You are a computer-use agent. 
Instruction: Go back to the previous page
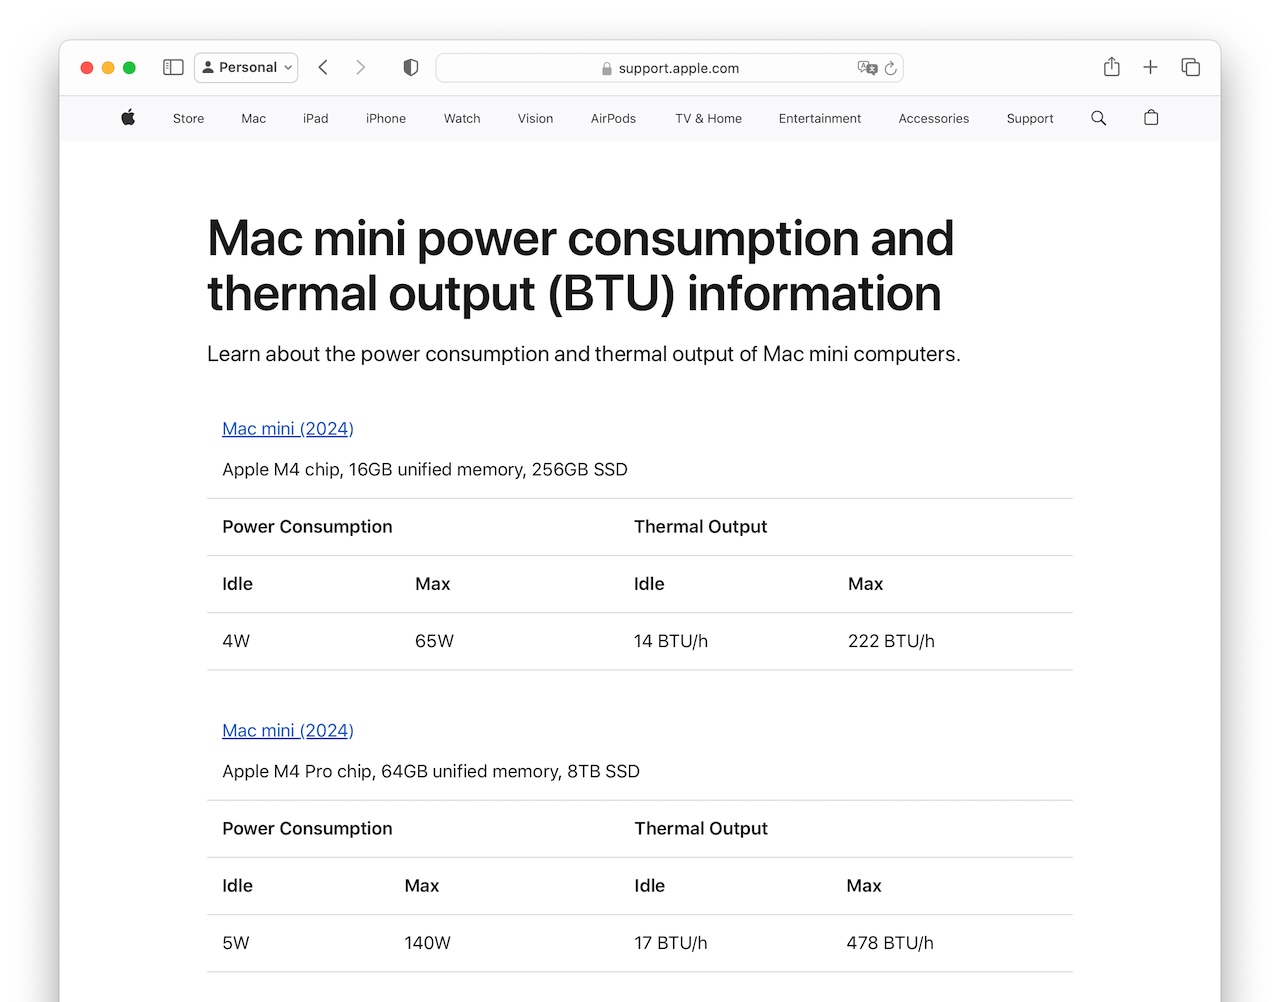pos(322,67)
